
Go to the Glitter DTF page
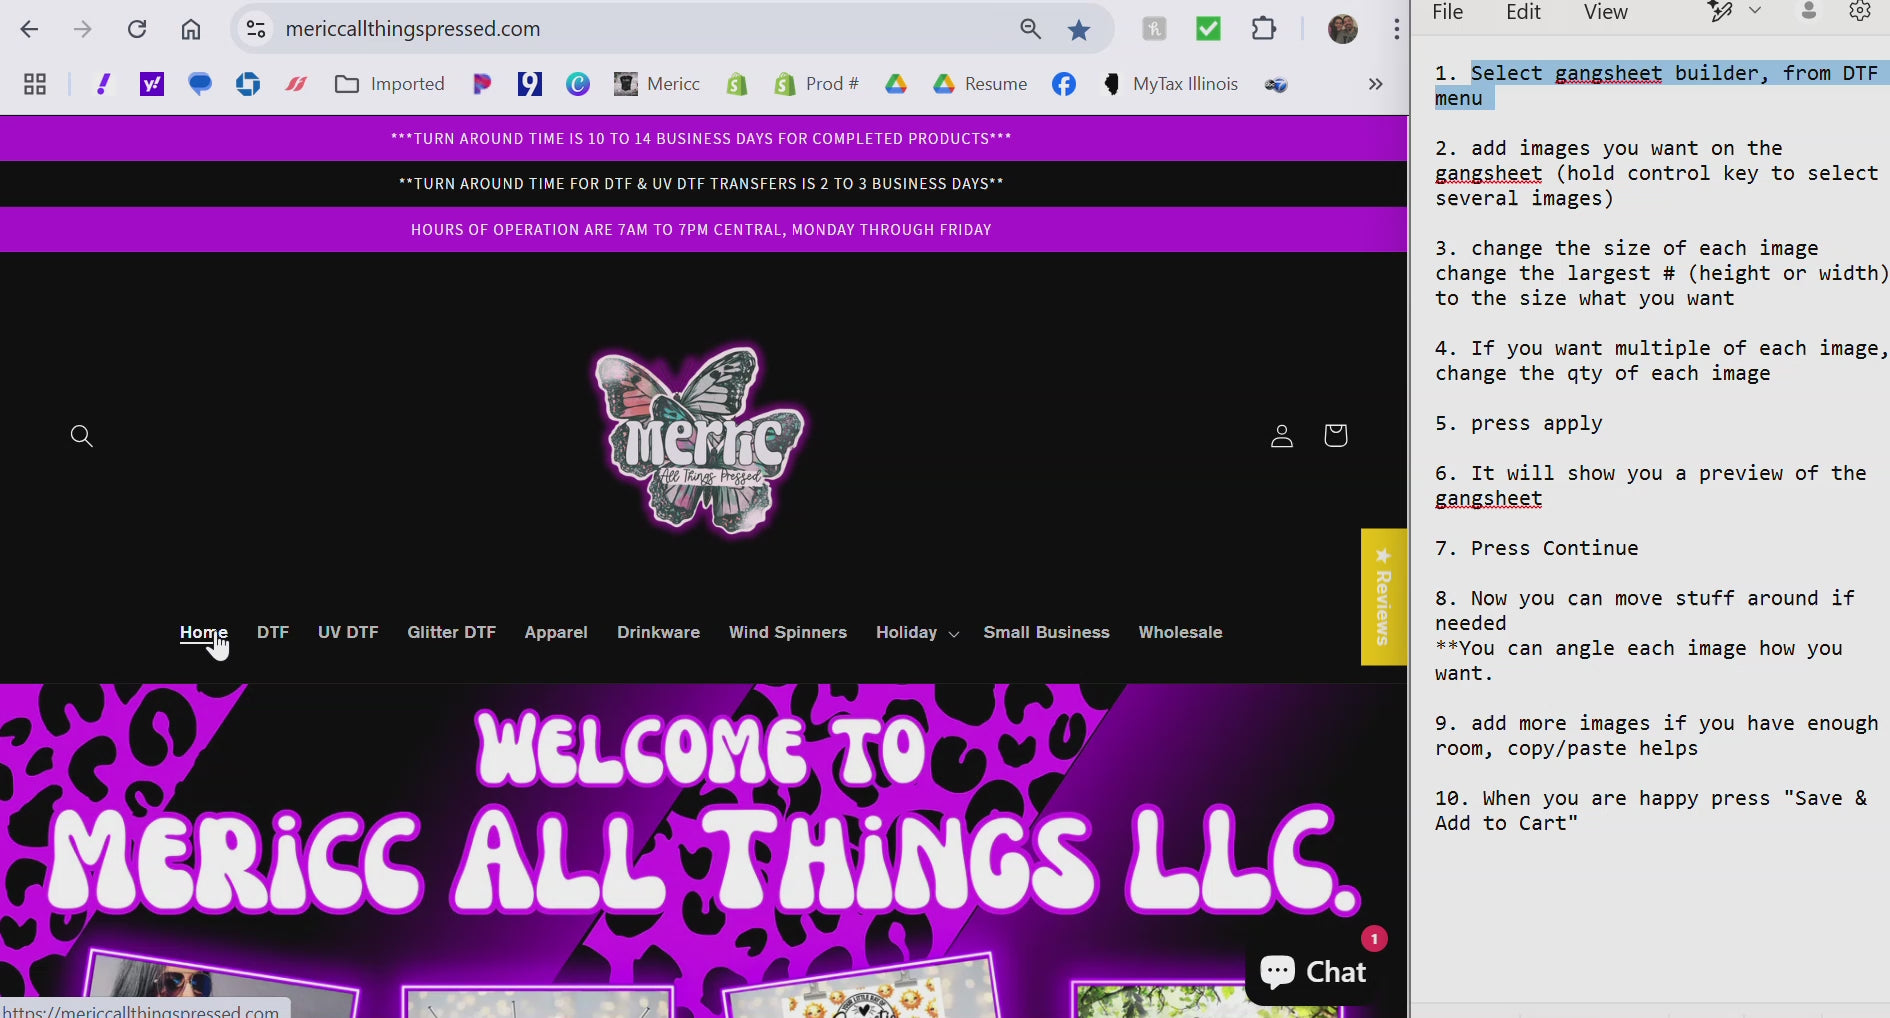(451, 633)
